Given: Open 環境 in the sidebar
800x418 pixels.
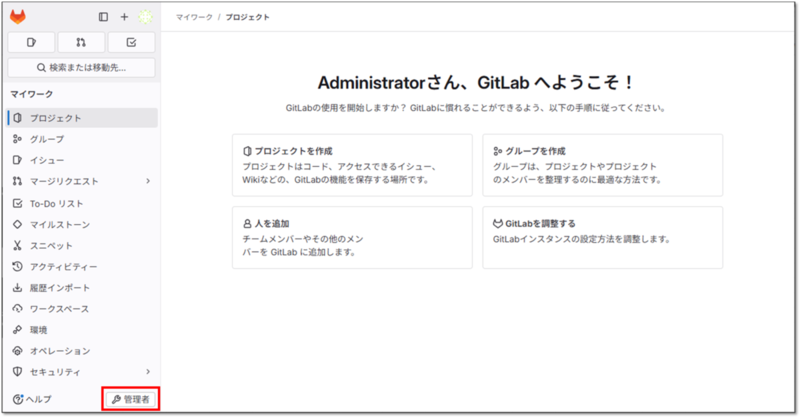Looking at the screenshot, I should point(83,330).
